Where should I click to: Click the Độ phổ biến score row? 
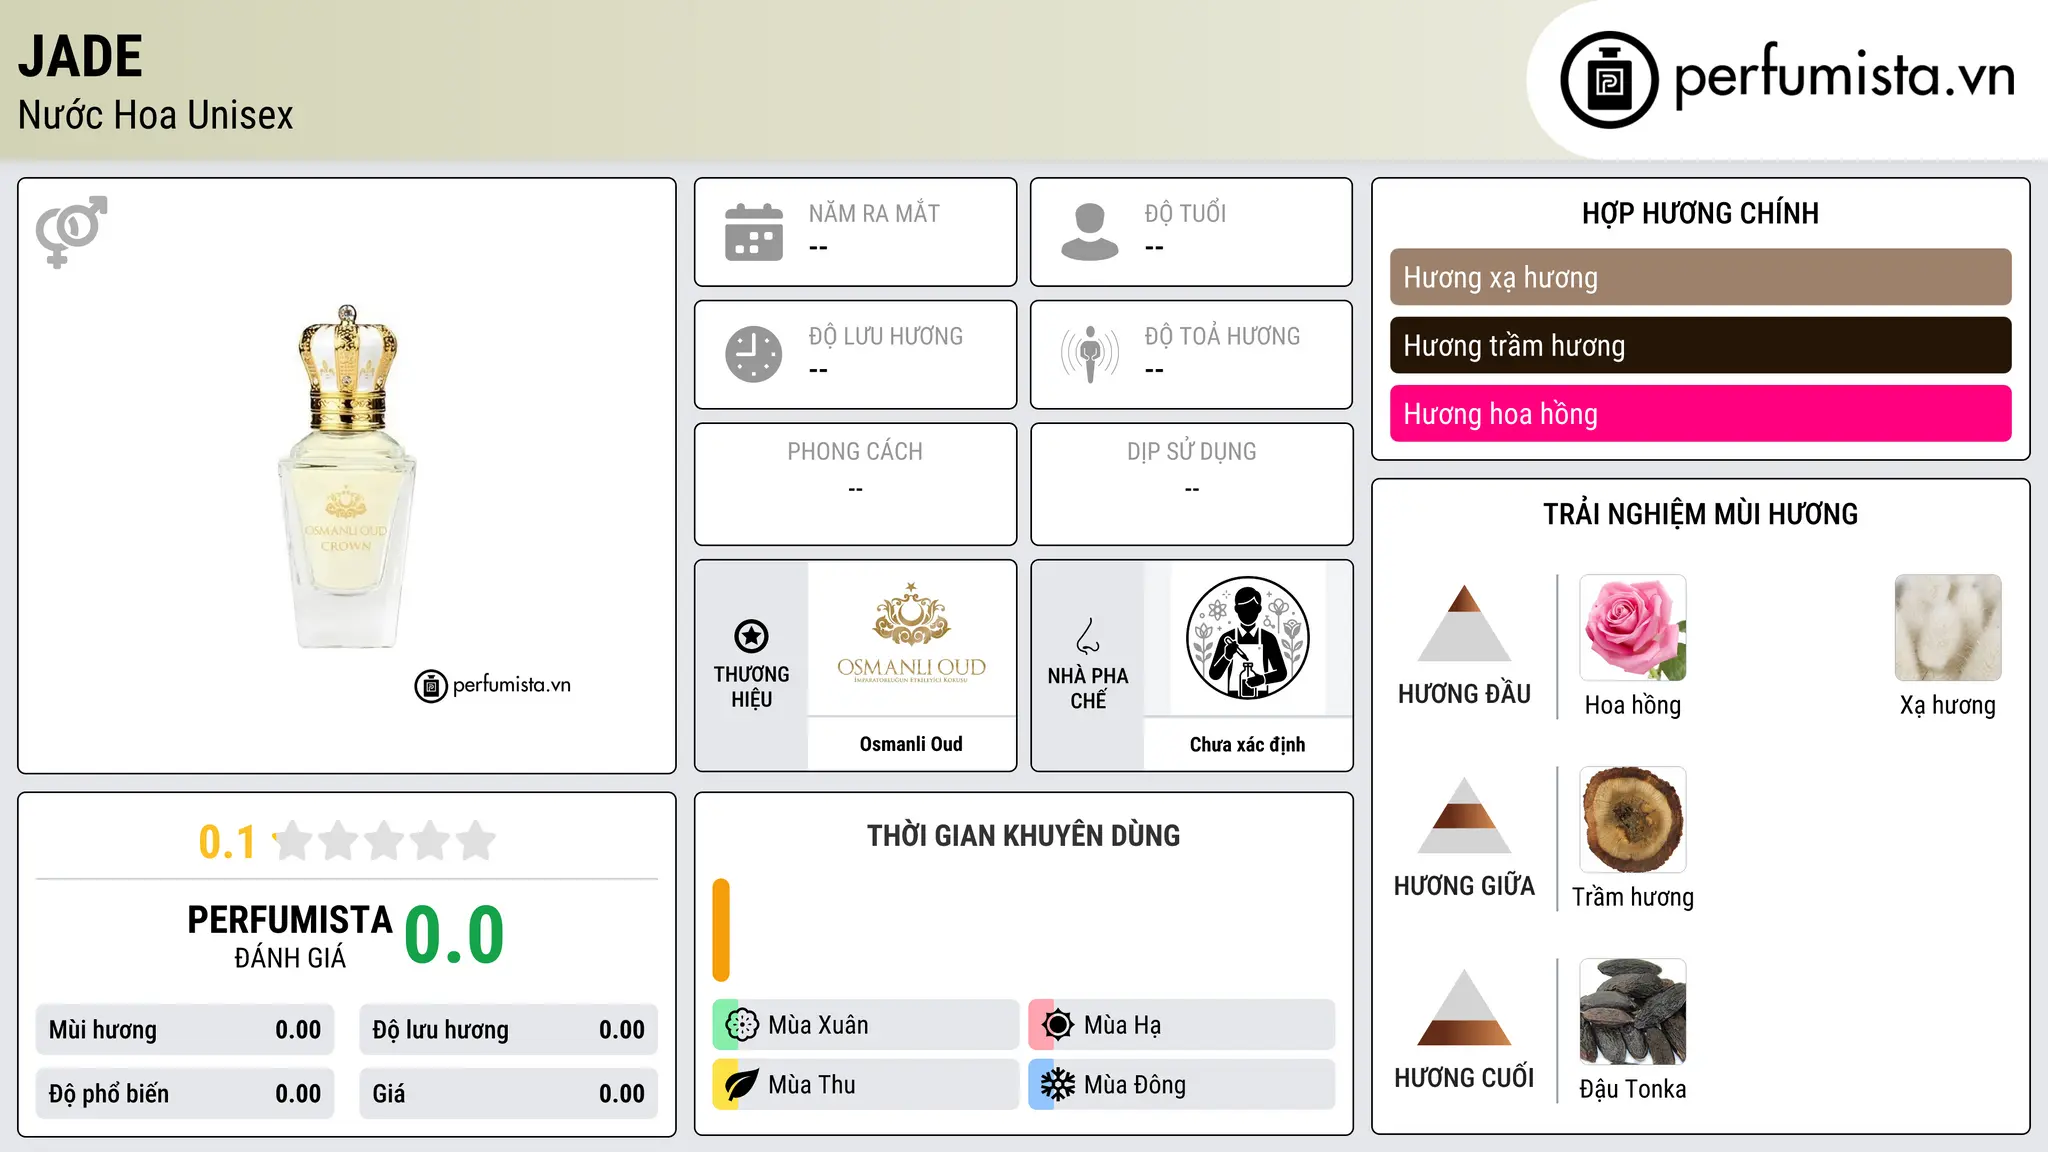pyautogui.click(x=185, y=1094)
